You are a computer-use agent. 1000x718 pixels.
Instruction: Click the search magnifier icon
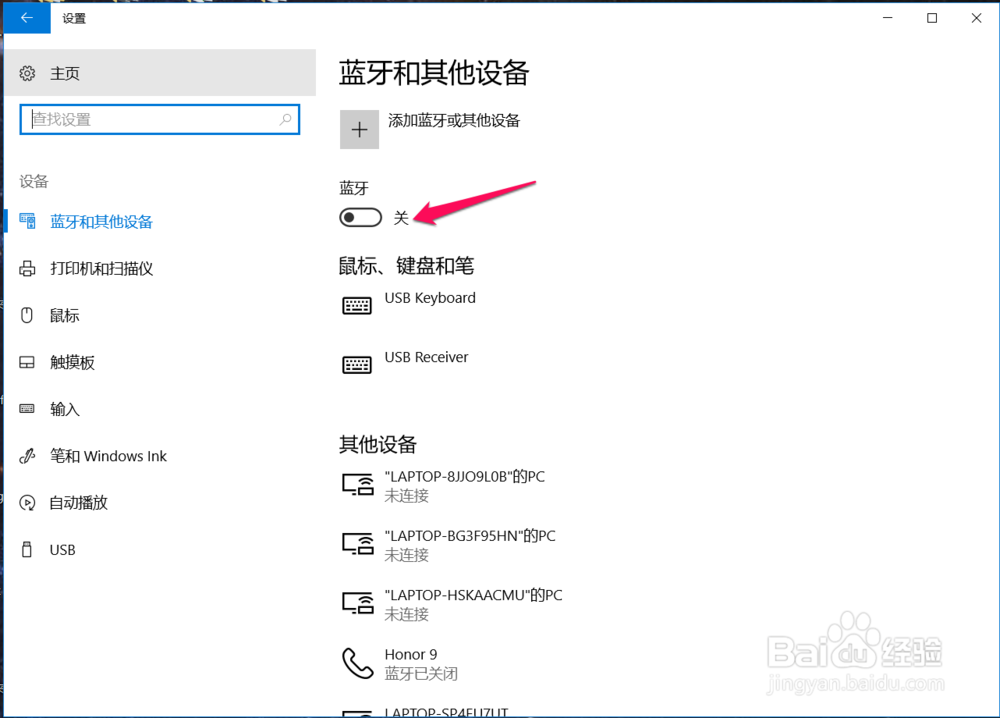click(x=286, y=119)
